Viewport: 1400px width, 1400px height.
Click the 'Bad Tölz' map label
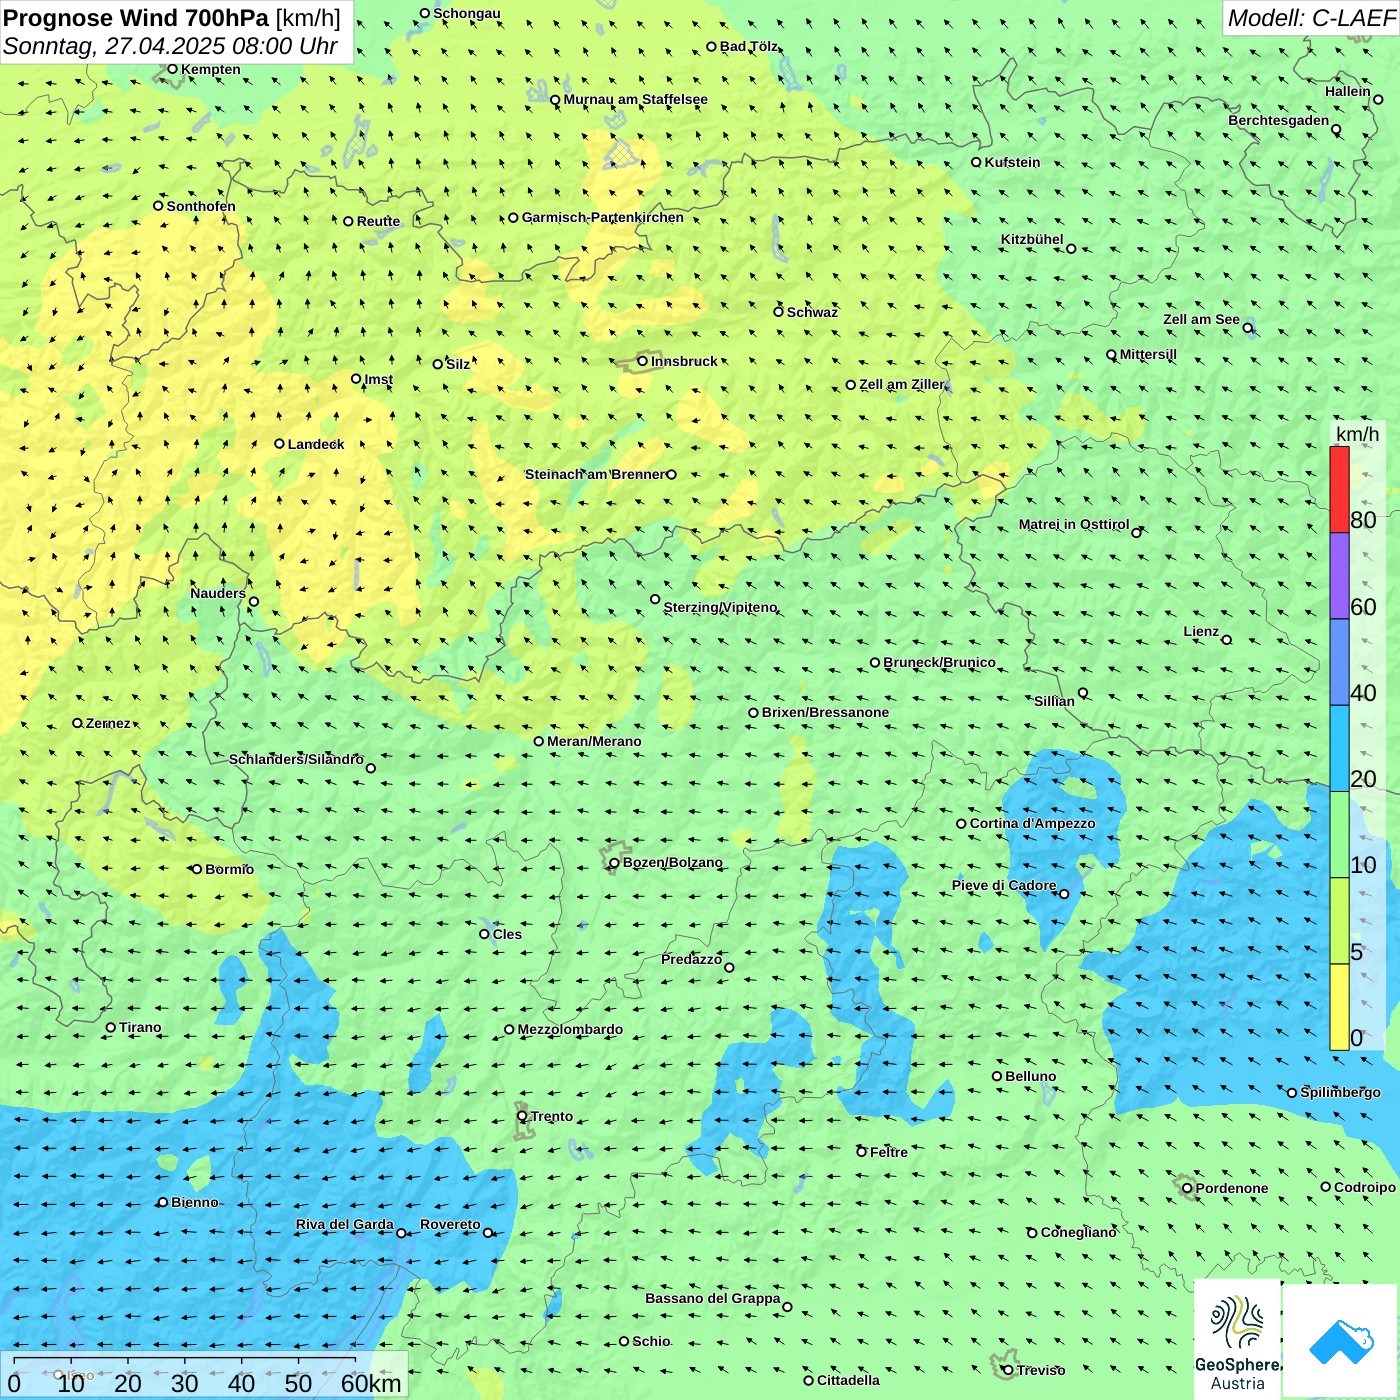click(x=748, y=46)
